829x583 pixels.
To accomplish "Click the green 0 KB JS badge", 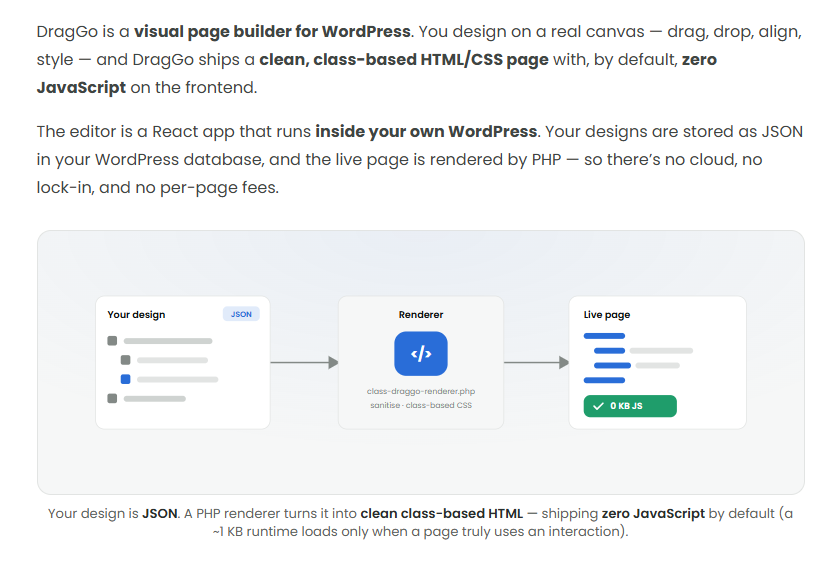I will 630,406.
